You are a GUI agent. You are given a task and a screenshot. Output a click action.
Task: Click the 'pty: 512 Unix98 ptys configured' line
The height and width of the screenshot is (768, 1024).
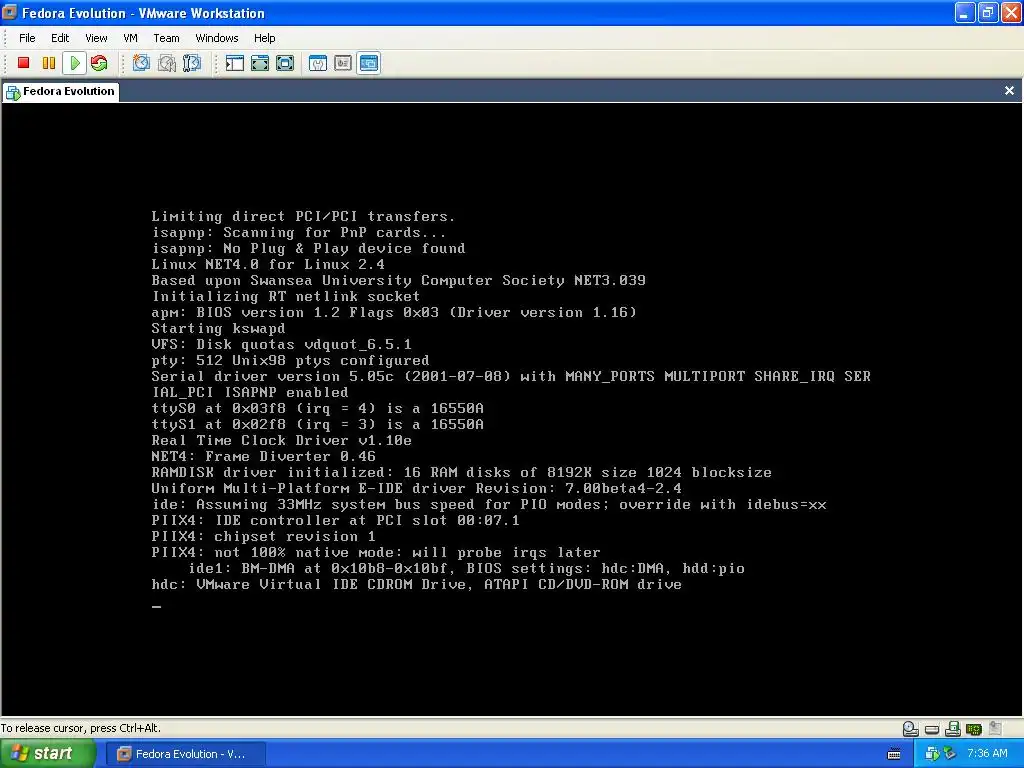tap(291, 360)
